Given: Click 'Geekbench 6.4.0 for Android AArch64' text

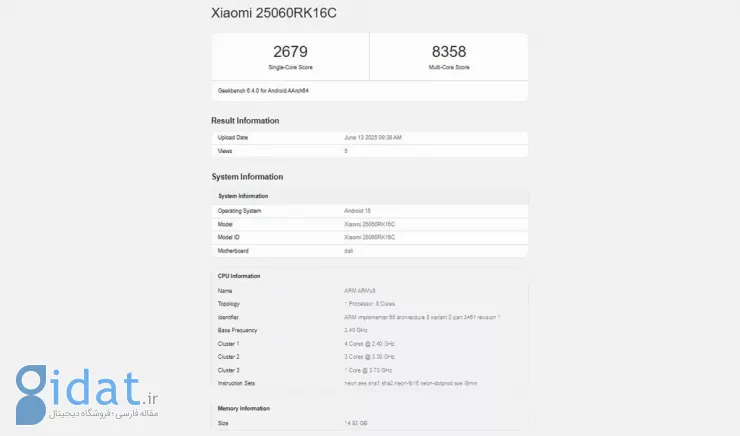Looking at the screenshot, I should [263, 91].
